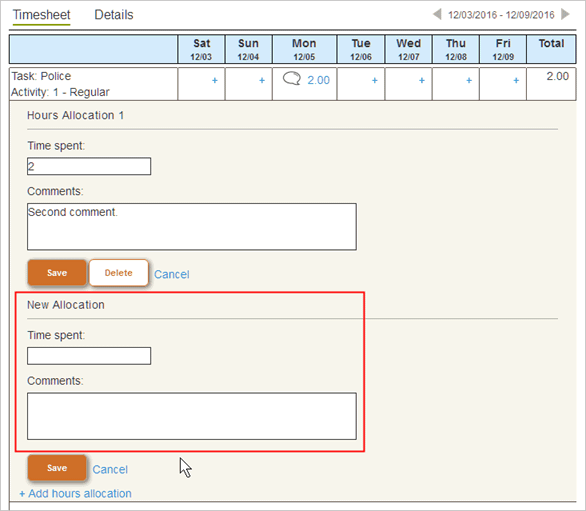
Task: Click plus icon under Sun 12/04
Action: click(262, 80)
